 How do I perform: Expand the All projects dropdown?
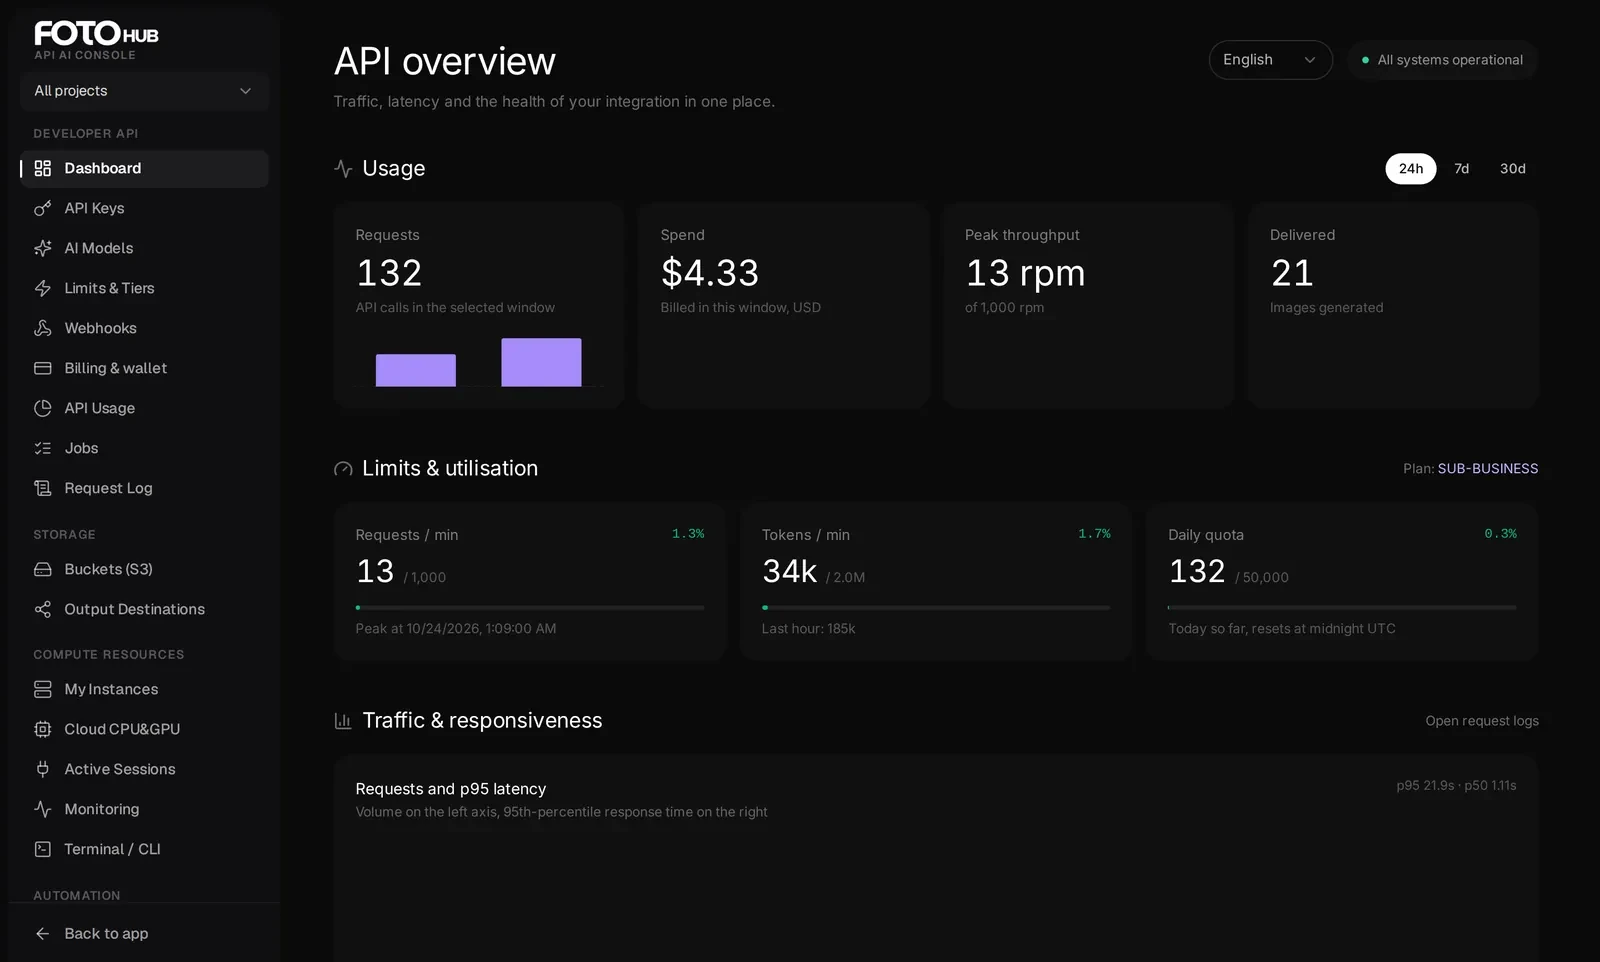point(144,91)
